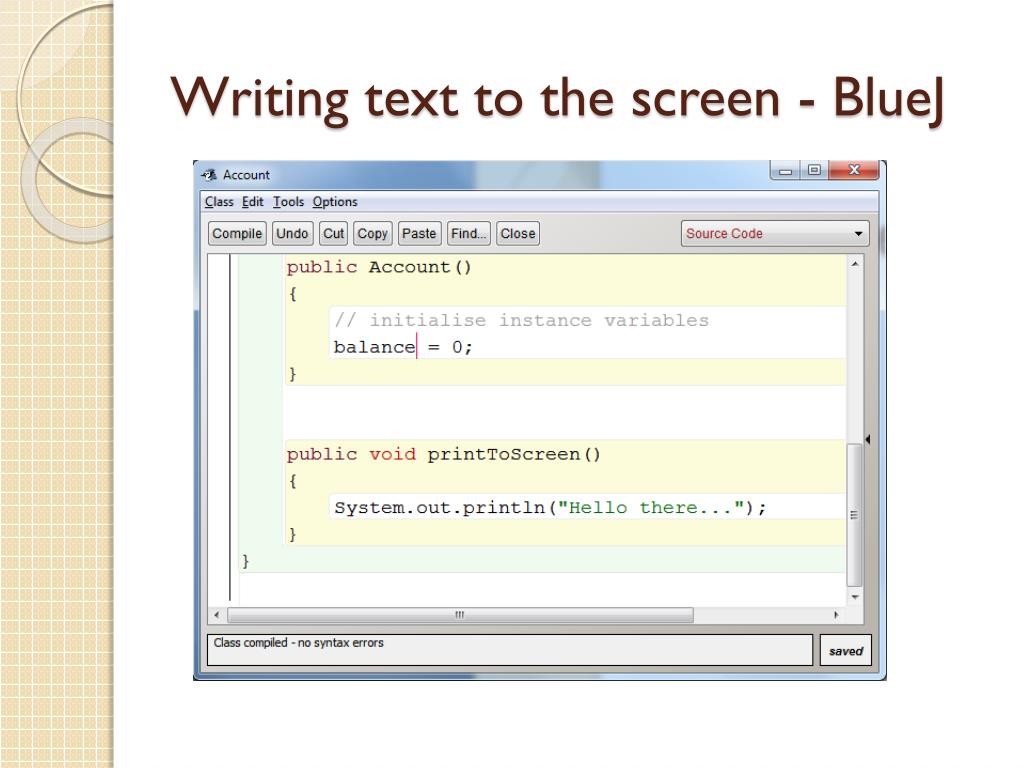
Task: Click the slide title 'Writing text to the screen - BlueJ'
Action: [558, 98]
